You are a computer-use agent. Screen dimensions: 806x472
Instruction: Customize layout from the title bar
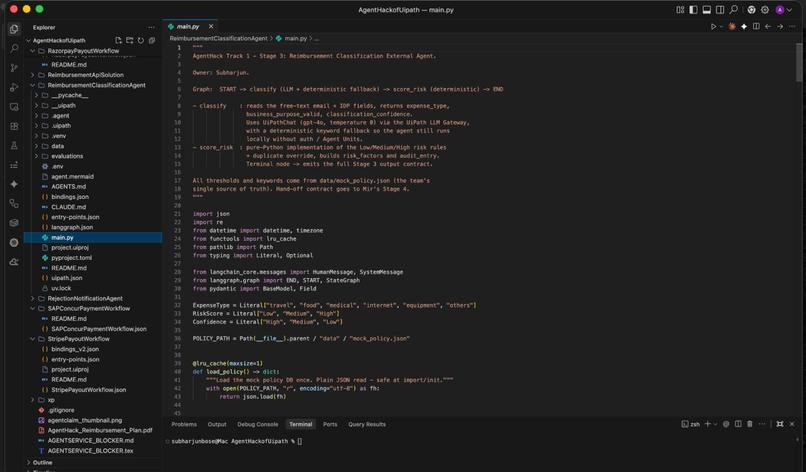[x=680, y=10]
